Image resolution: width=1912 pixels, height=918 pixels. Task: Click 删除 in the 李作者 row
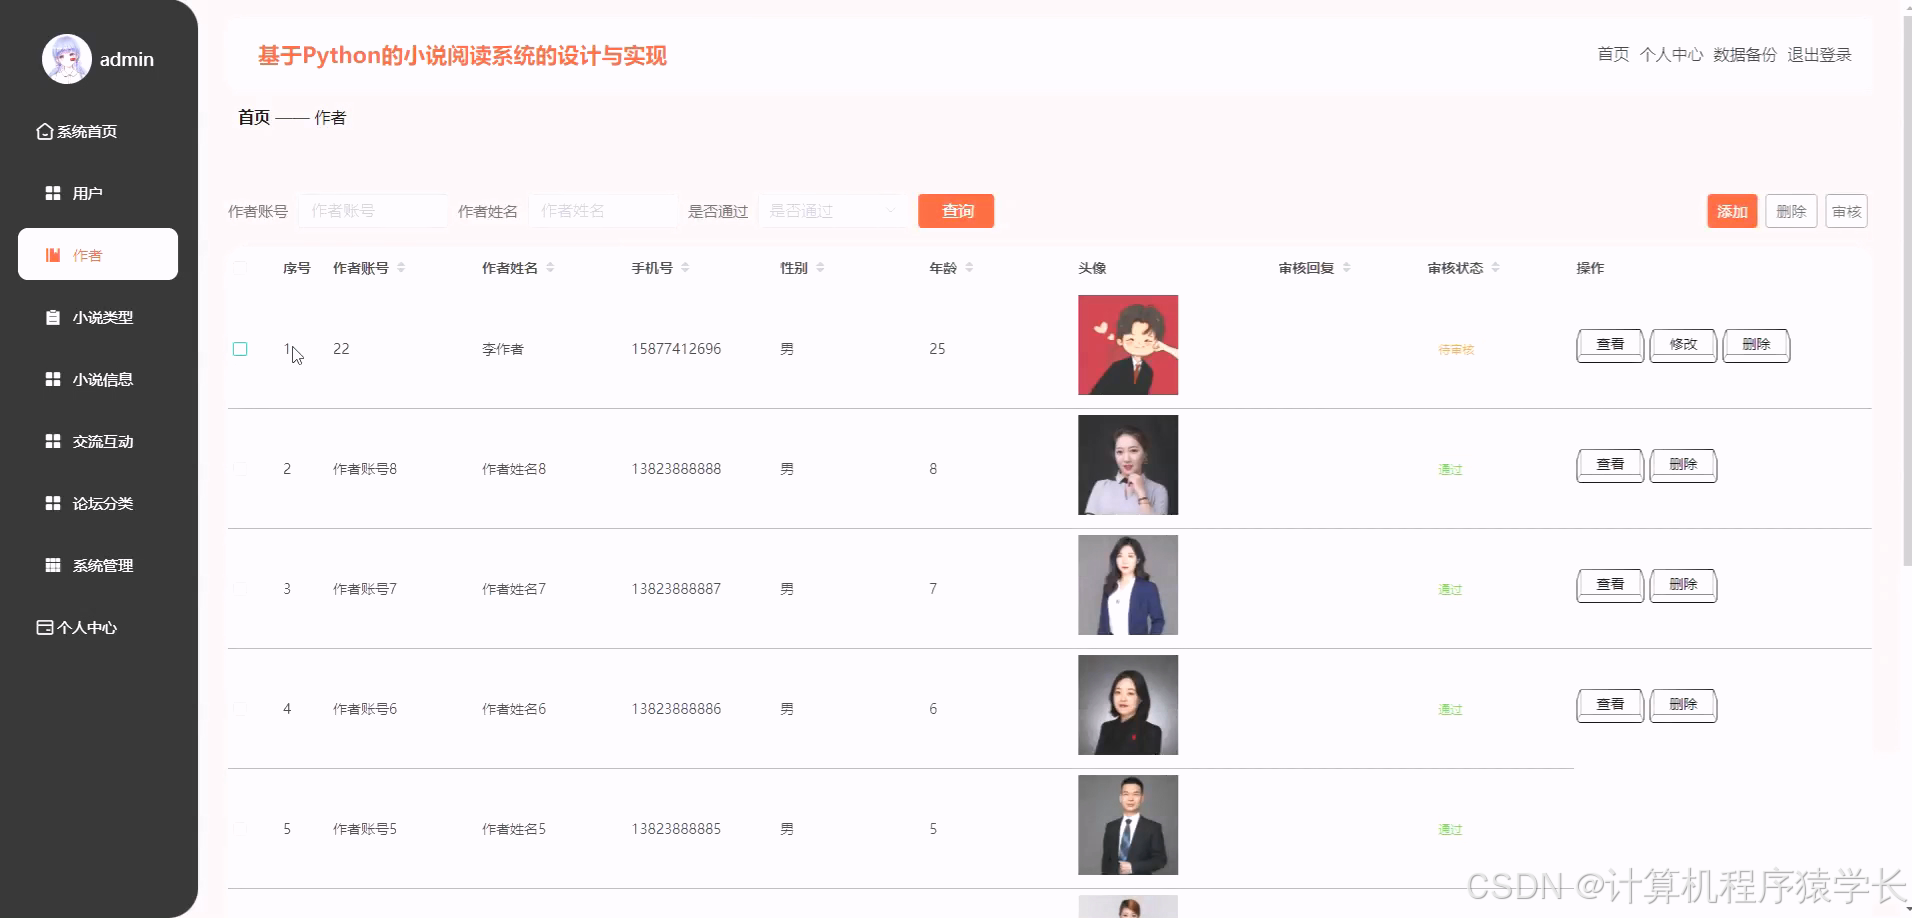1756,345
